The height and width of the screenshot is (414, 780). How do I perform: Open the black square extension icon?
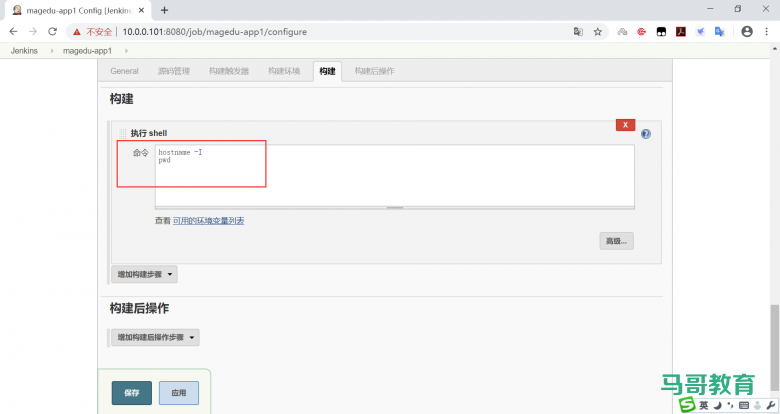click(x=661, y=32)
